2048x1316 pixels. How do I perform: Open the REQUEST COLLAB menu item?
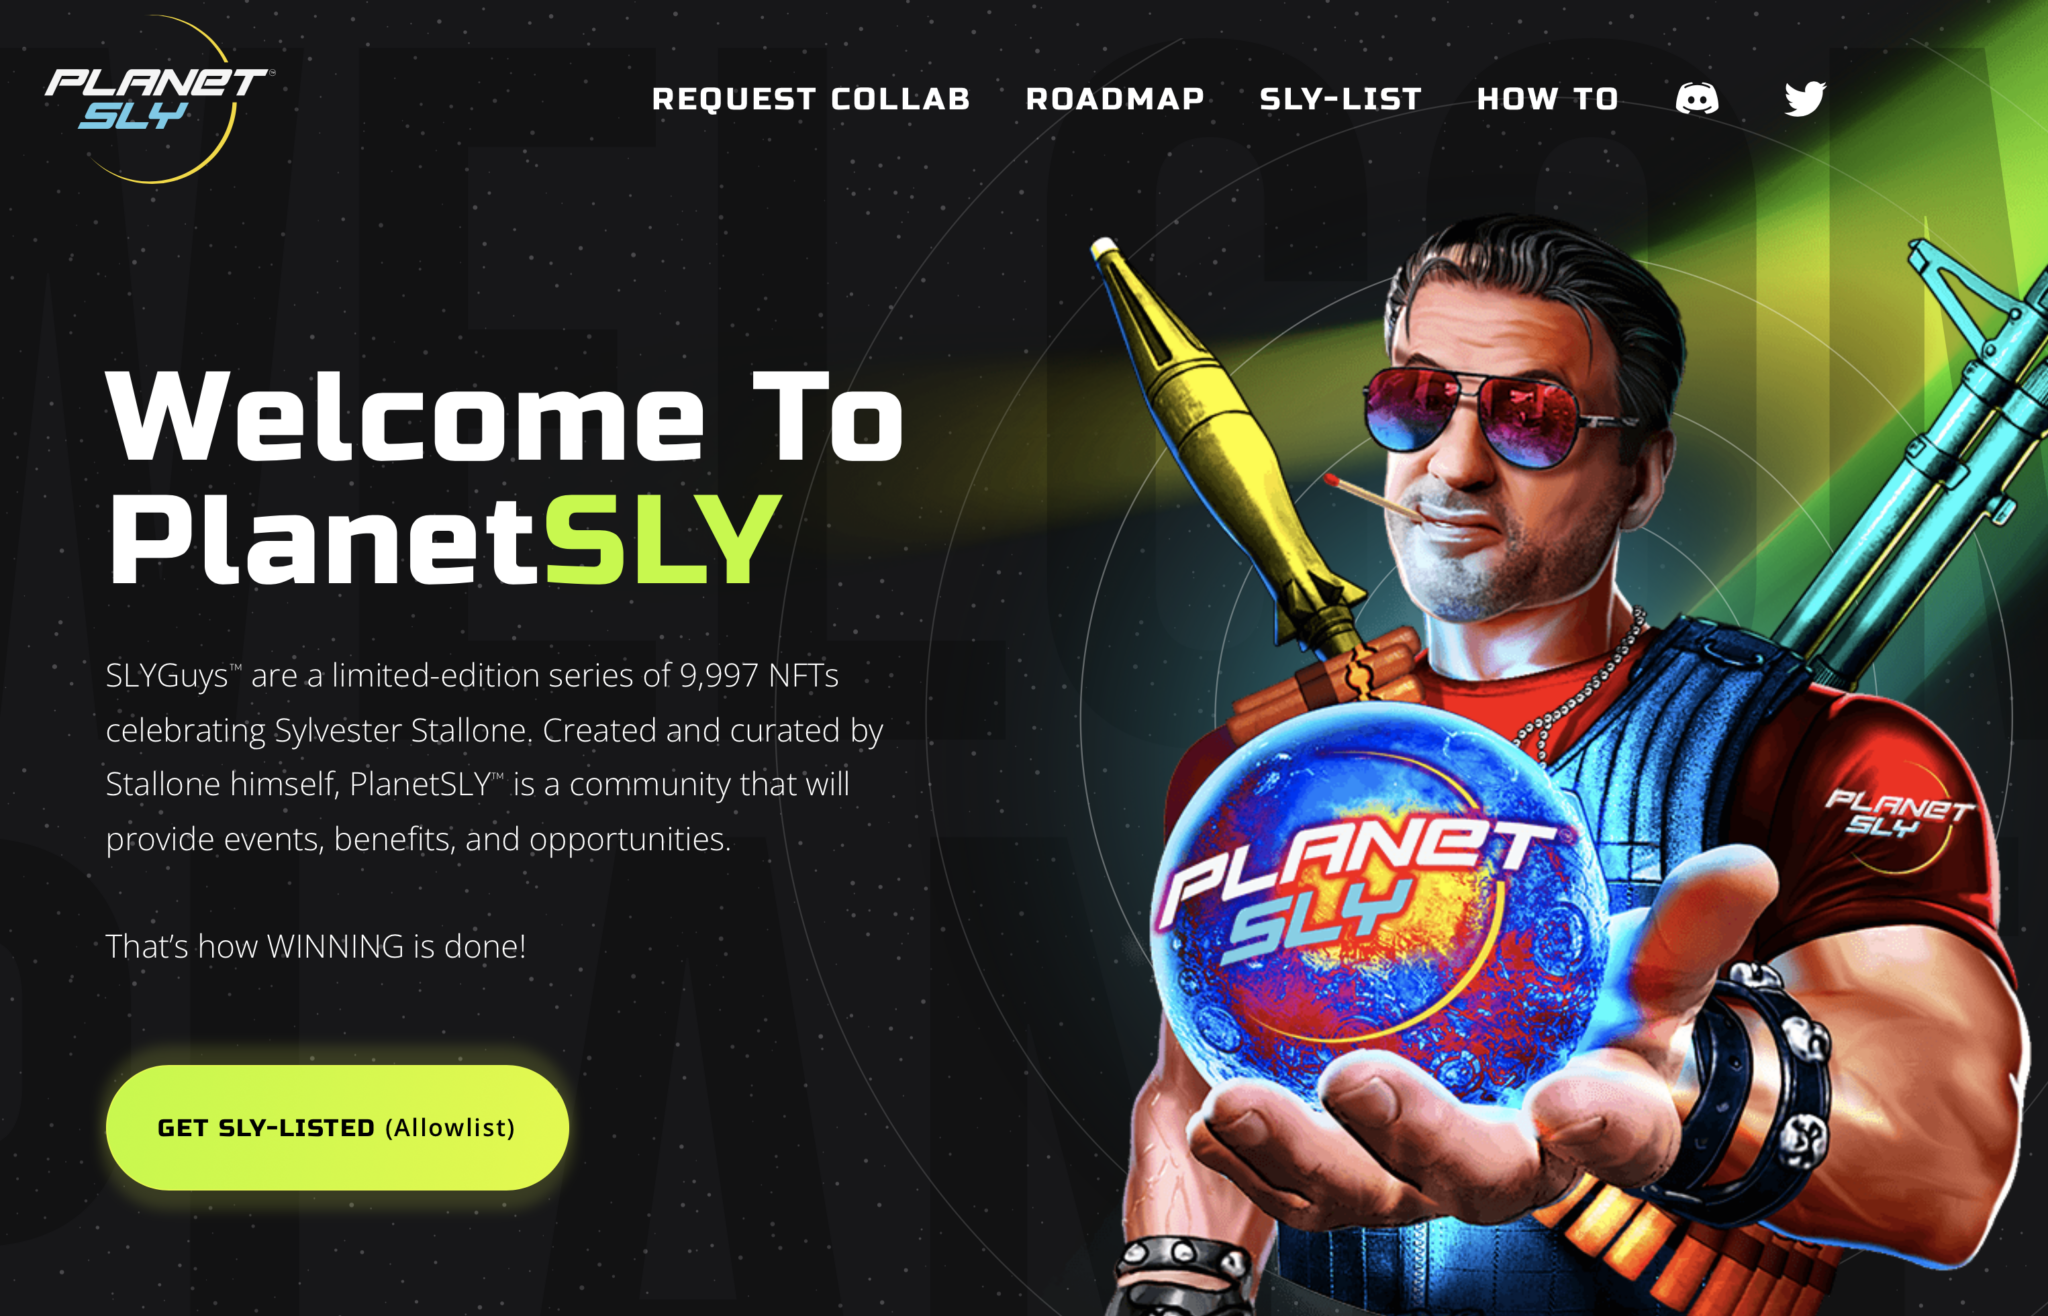(x=811, y=99)
